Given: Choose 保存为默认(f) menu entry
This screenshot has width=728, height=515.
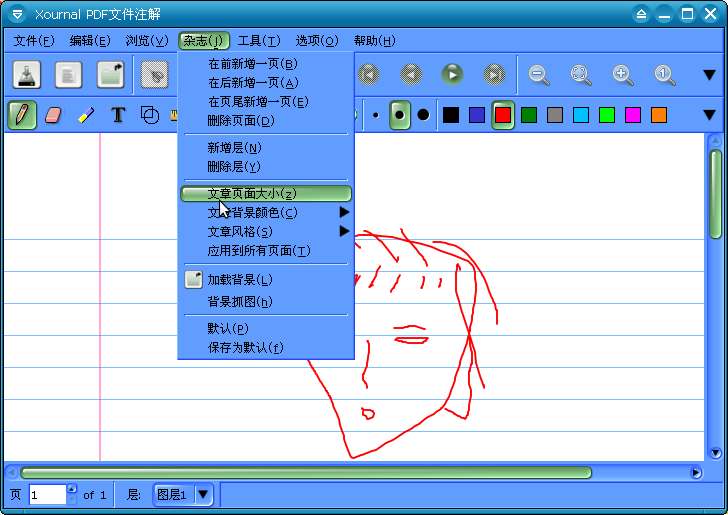Looking at the screenshot, I should (266, 348).
